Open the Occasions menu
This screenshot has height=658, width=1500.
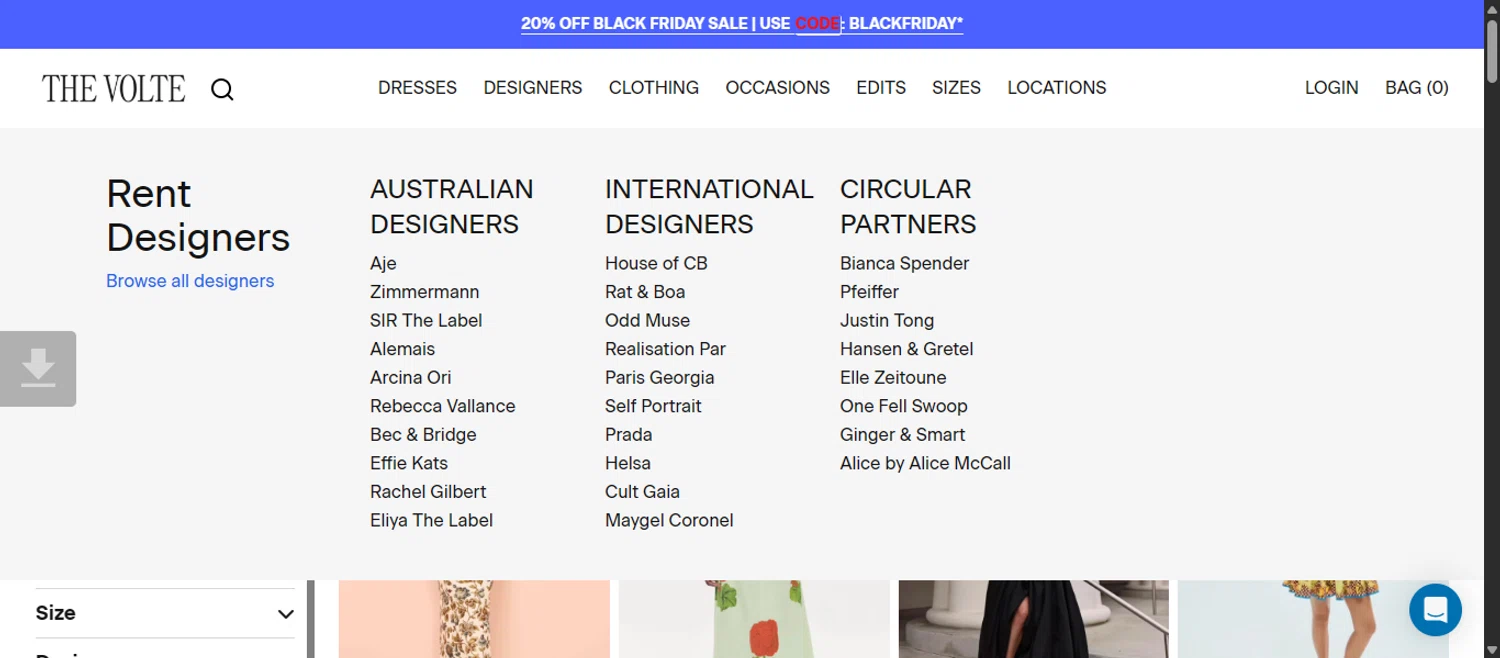778,88
